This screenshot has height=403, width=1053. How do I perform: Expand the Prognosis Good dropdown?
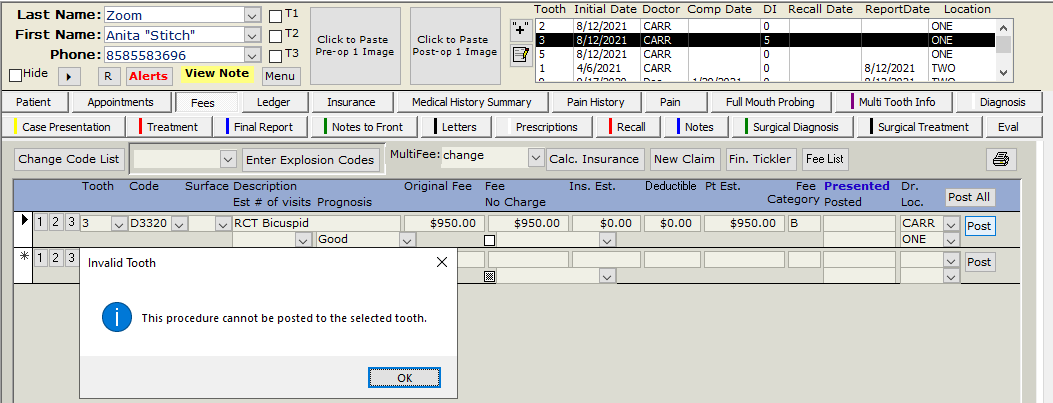[406, 240]
